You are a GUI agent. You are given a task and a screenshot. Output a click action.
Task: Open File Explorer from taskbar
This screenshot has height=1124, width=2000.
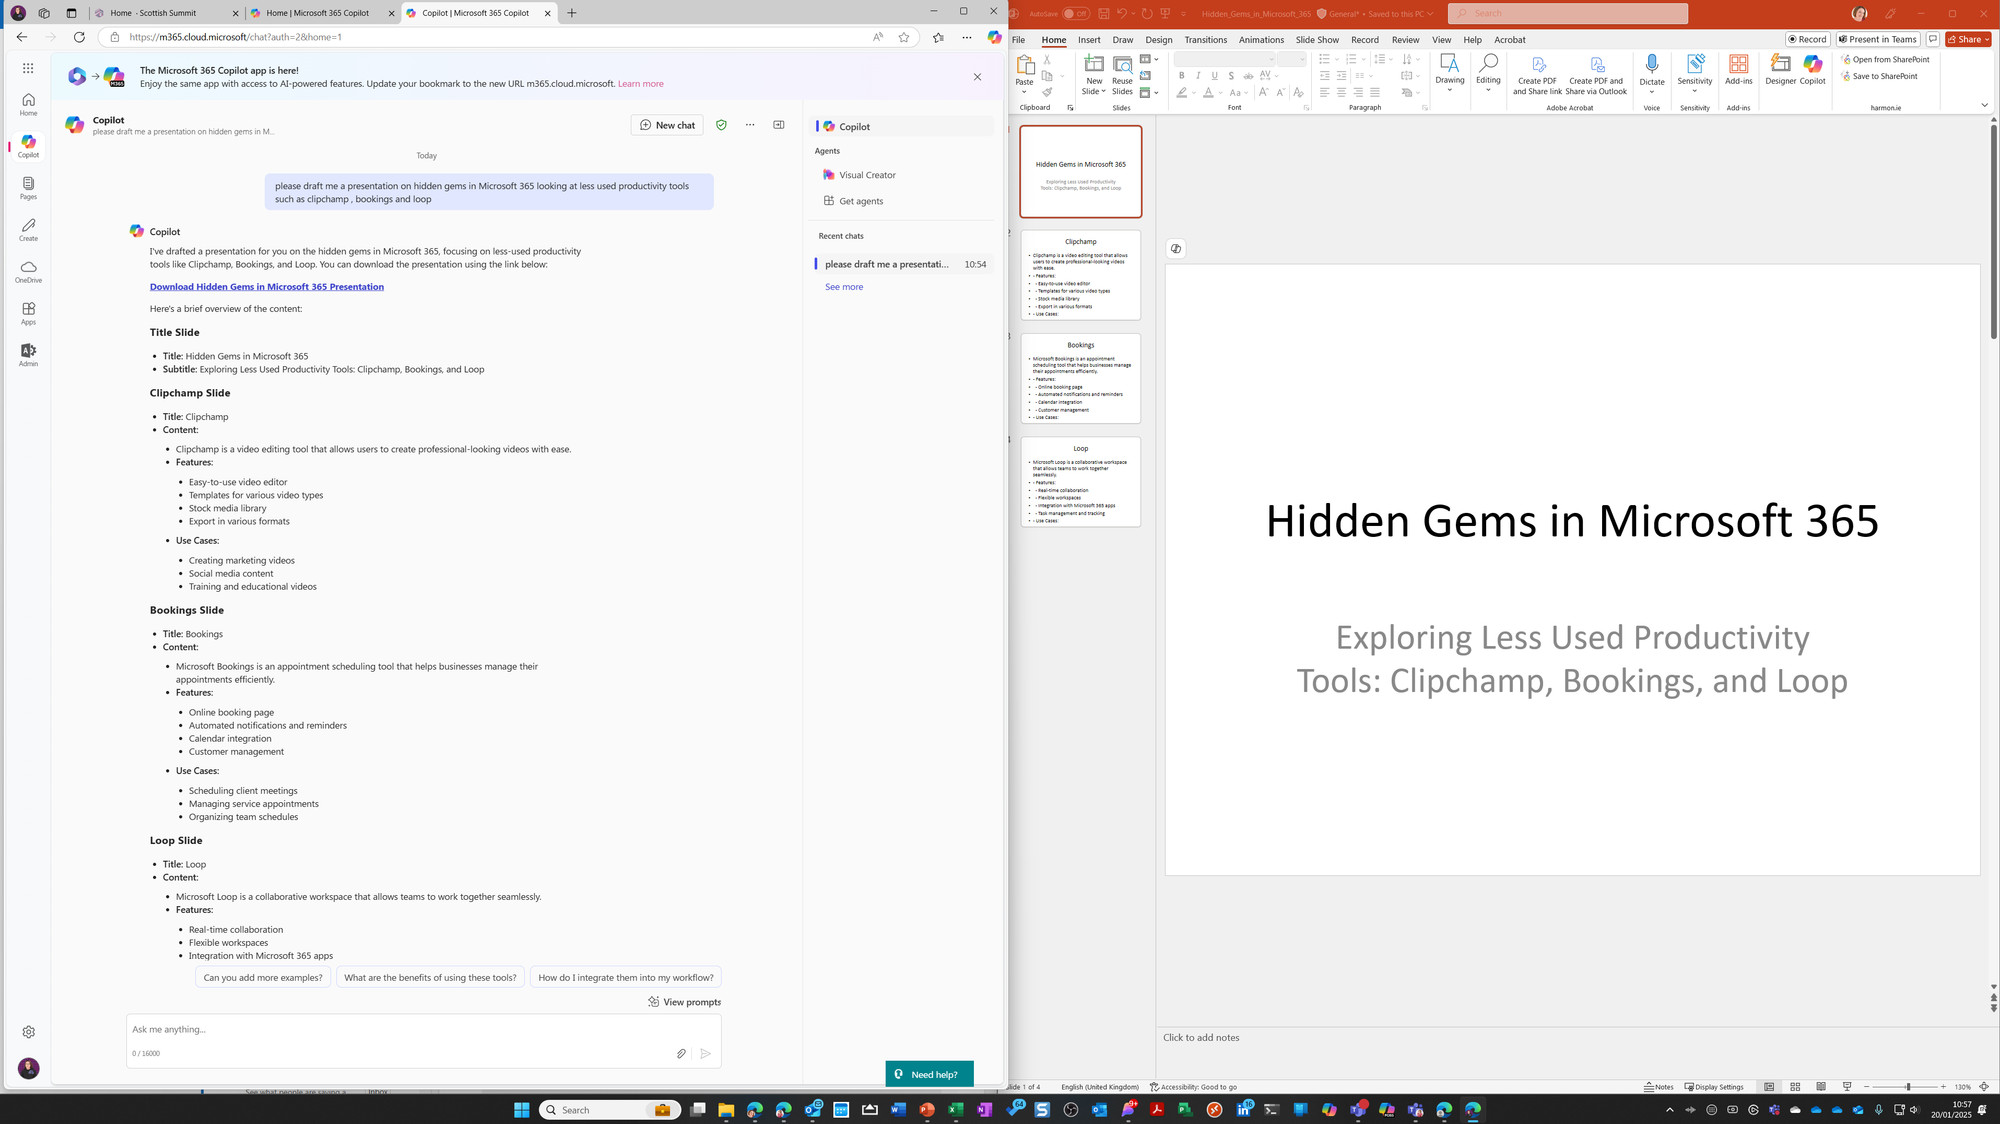726,1110
